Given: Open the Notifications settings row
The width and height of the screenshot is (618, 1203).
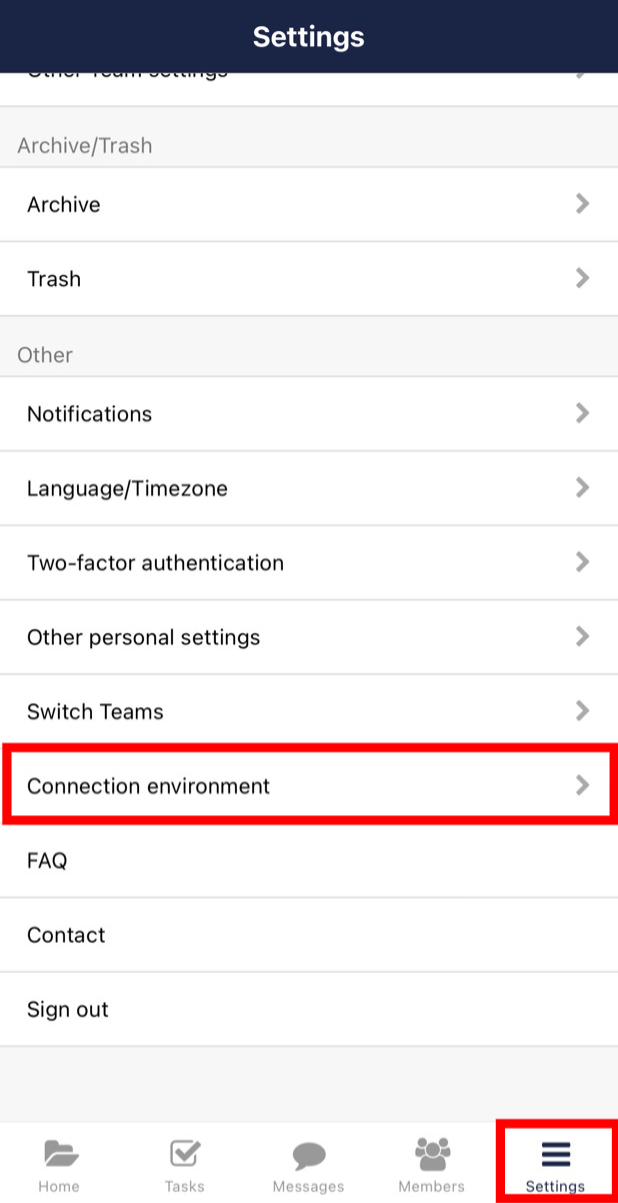Looking at the screenshot, I should tap(309, 413).
